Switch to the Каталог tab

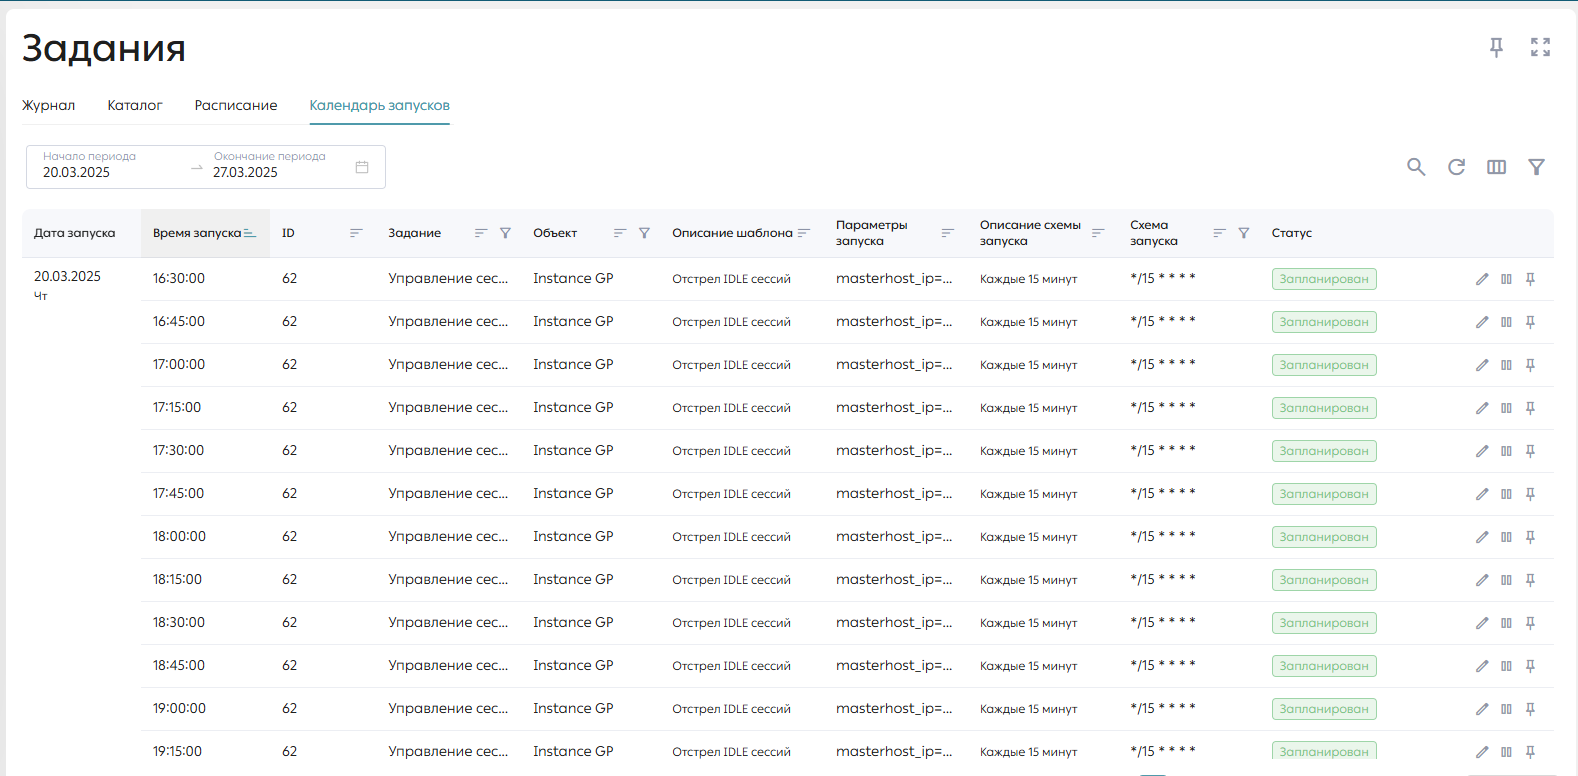[x=135, y=105]
